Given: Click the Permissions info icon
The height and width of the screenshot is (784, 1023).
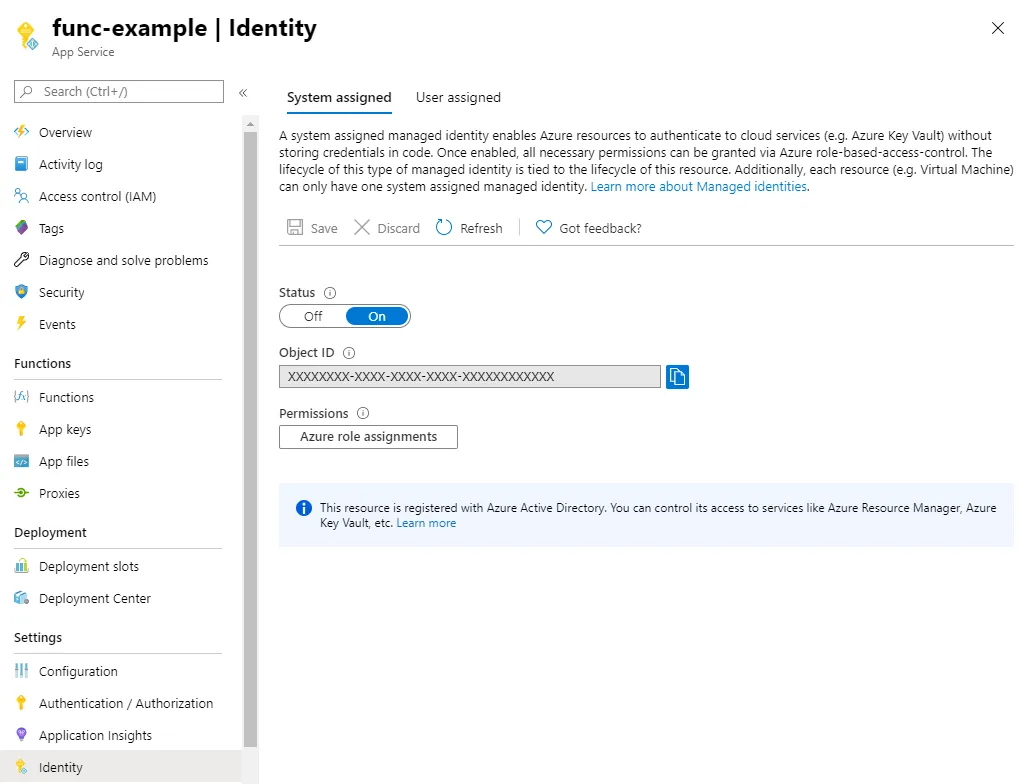Looking at the screenshot, I should coord(363,414).
